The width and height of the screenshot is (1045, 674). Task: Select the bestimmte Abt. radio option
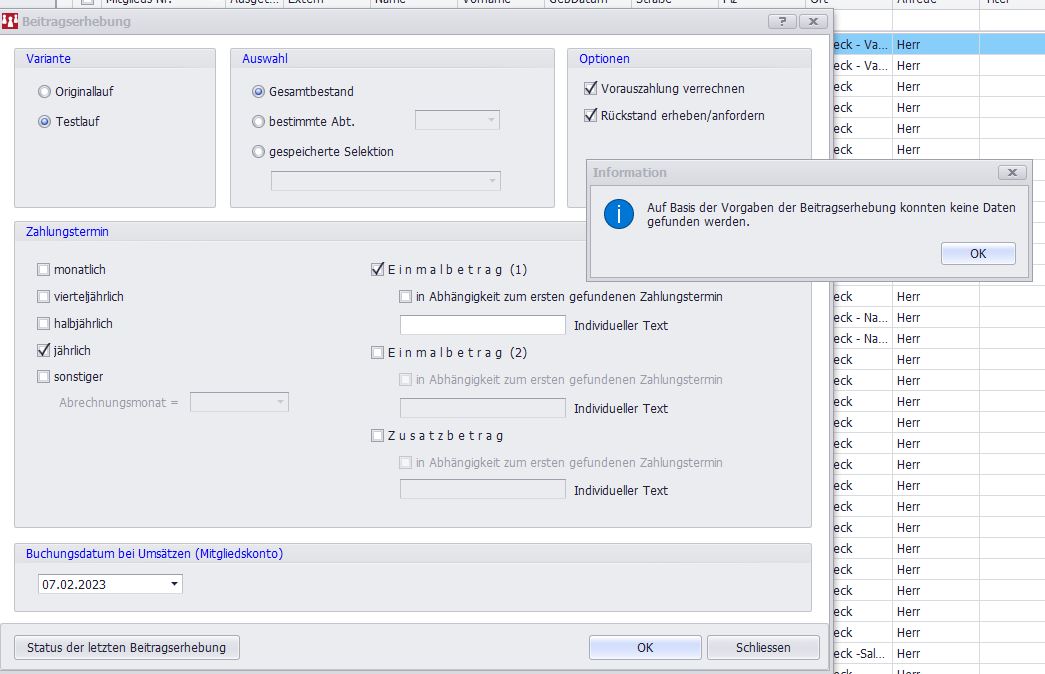[x=259, y=122]
